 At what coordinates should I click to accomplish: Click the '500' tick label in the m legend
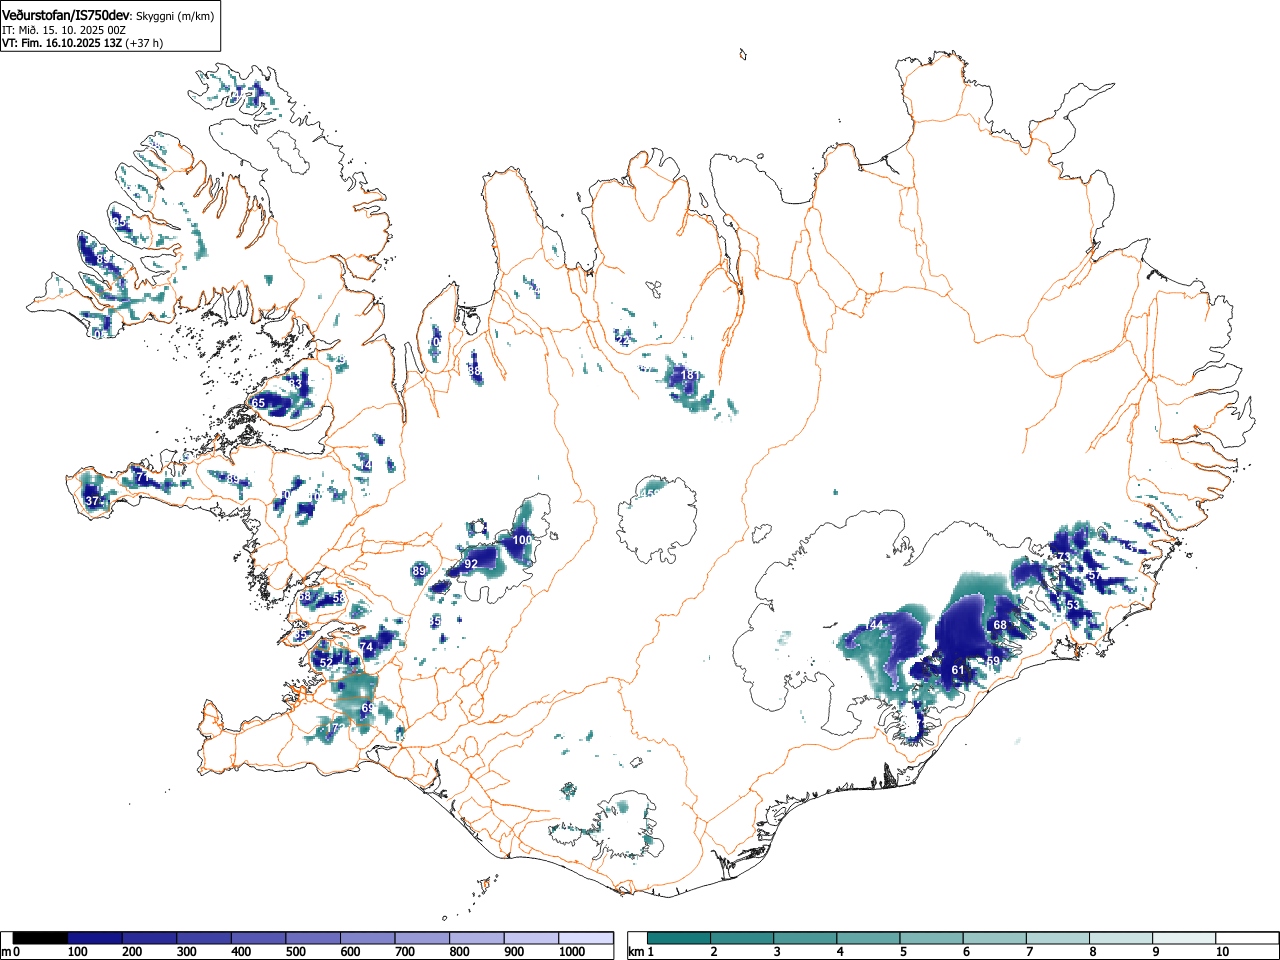(295, 952)
